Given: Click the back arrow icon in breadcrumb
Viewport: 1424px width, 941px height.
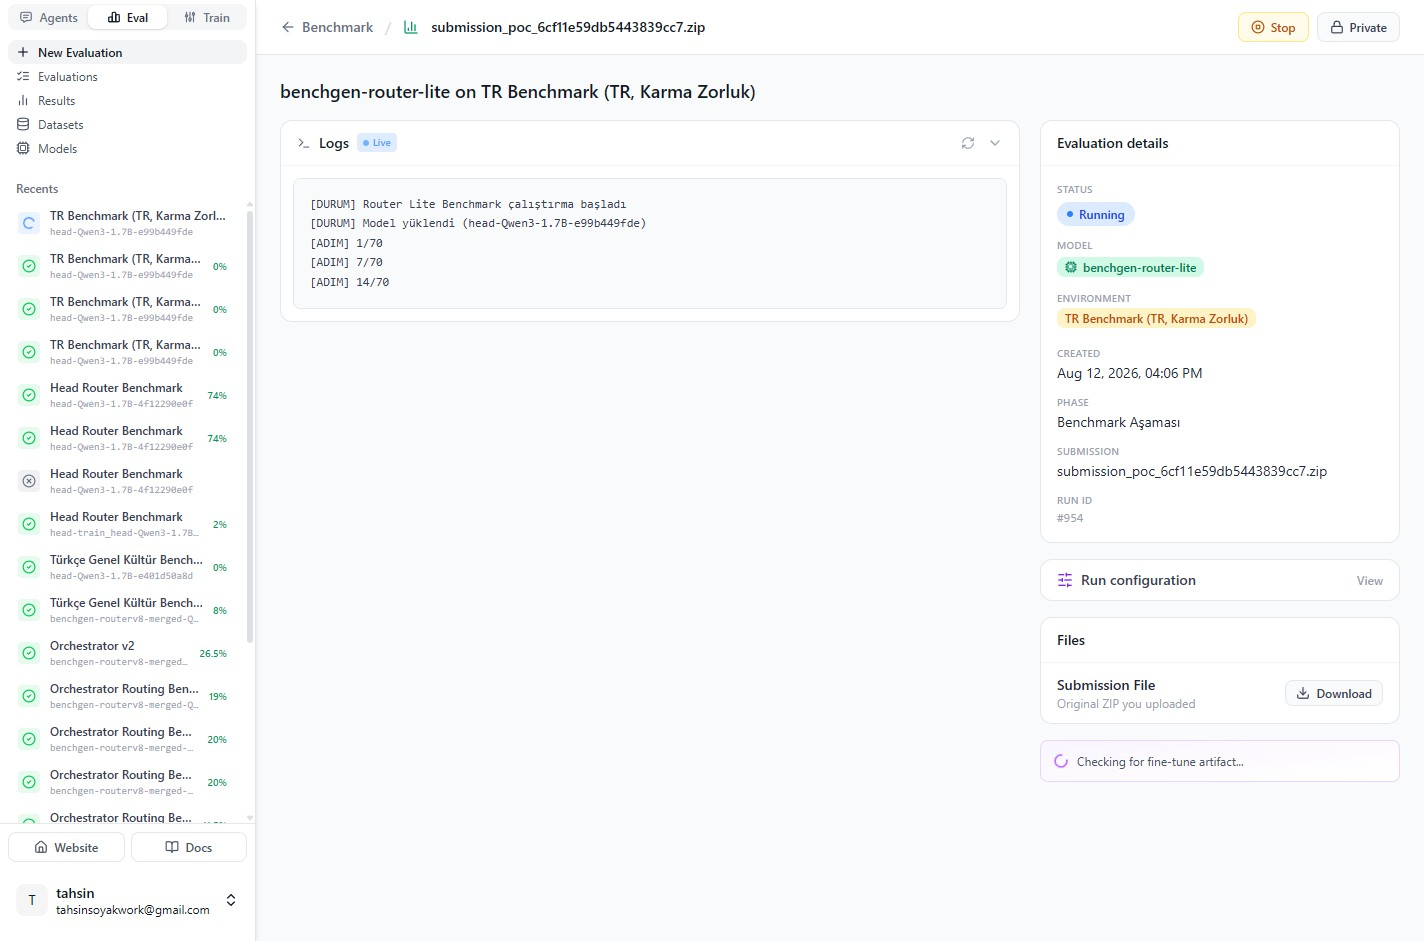Looking at the screenshot, I should tap(288, 27).
